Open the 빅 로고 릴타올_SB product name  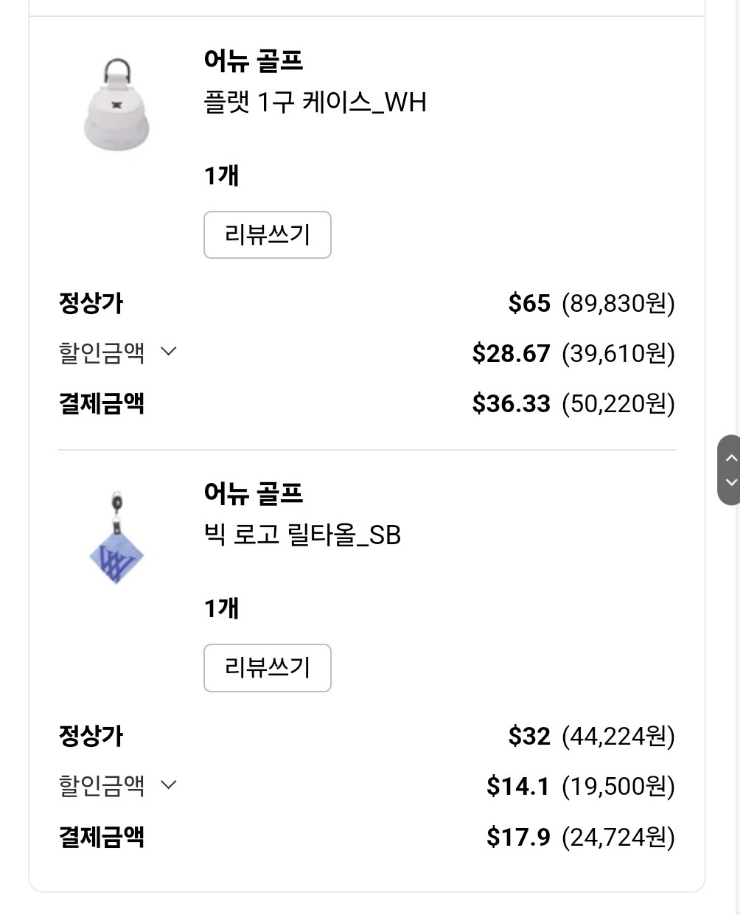click(302, 535)
